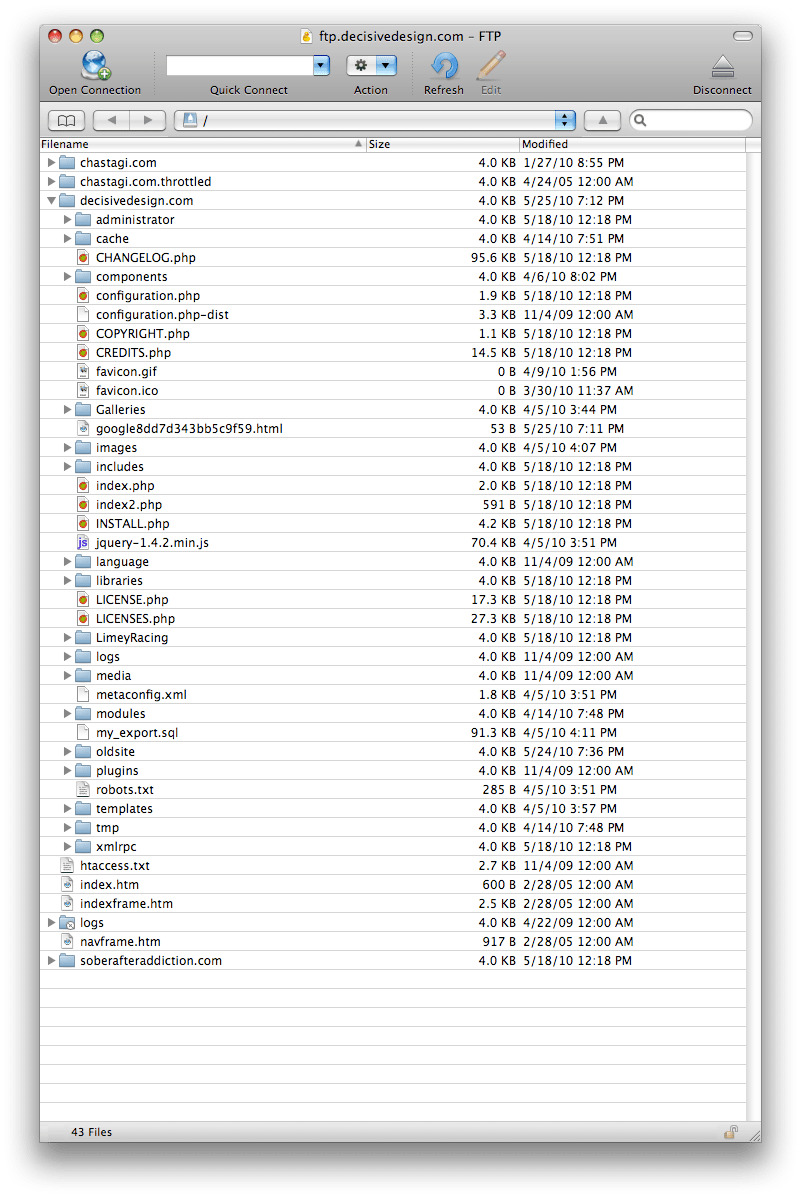Click the Open Connection globe icon

point(96,66)
